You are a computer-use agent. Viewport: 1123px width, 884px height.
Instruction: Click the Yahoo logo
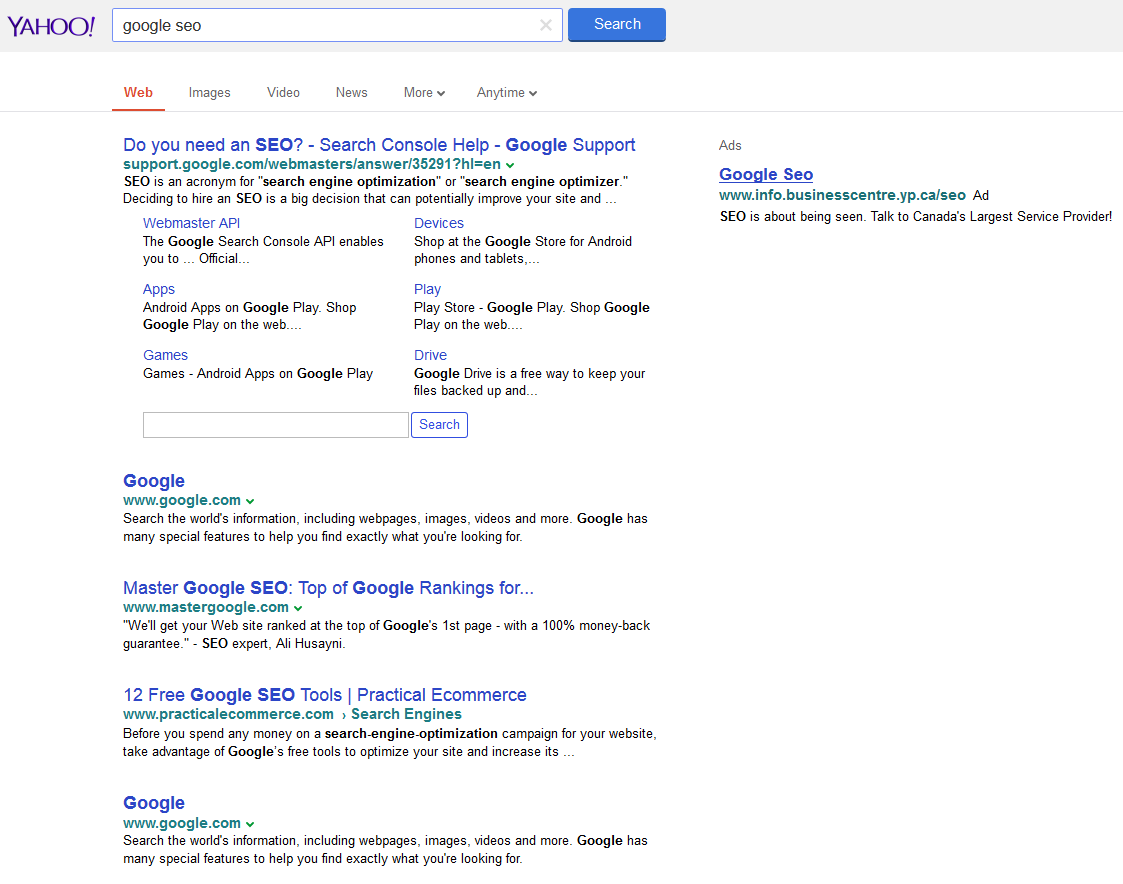(x=51, y=26)
